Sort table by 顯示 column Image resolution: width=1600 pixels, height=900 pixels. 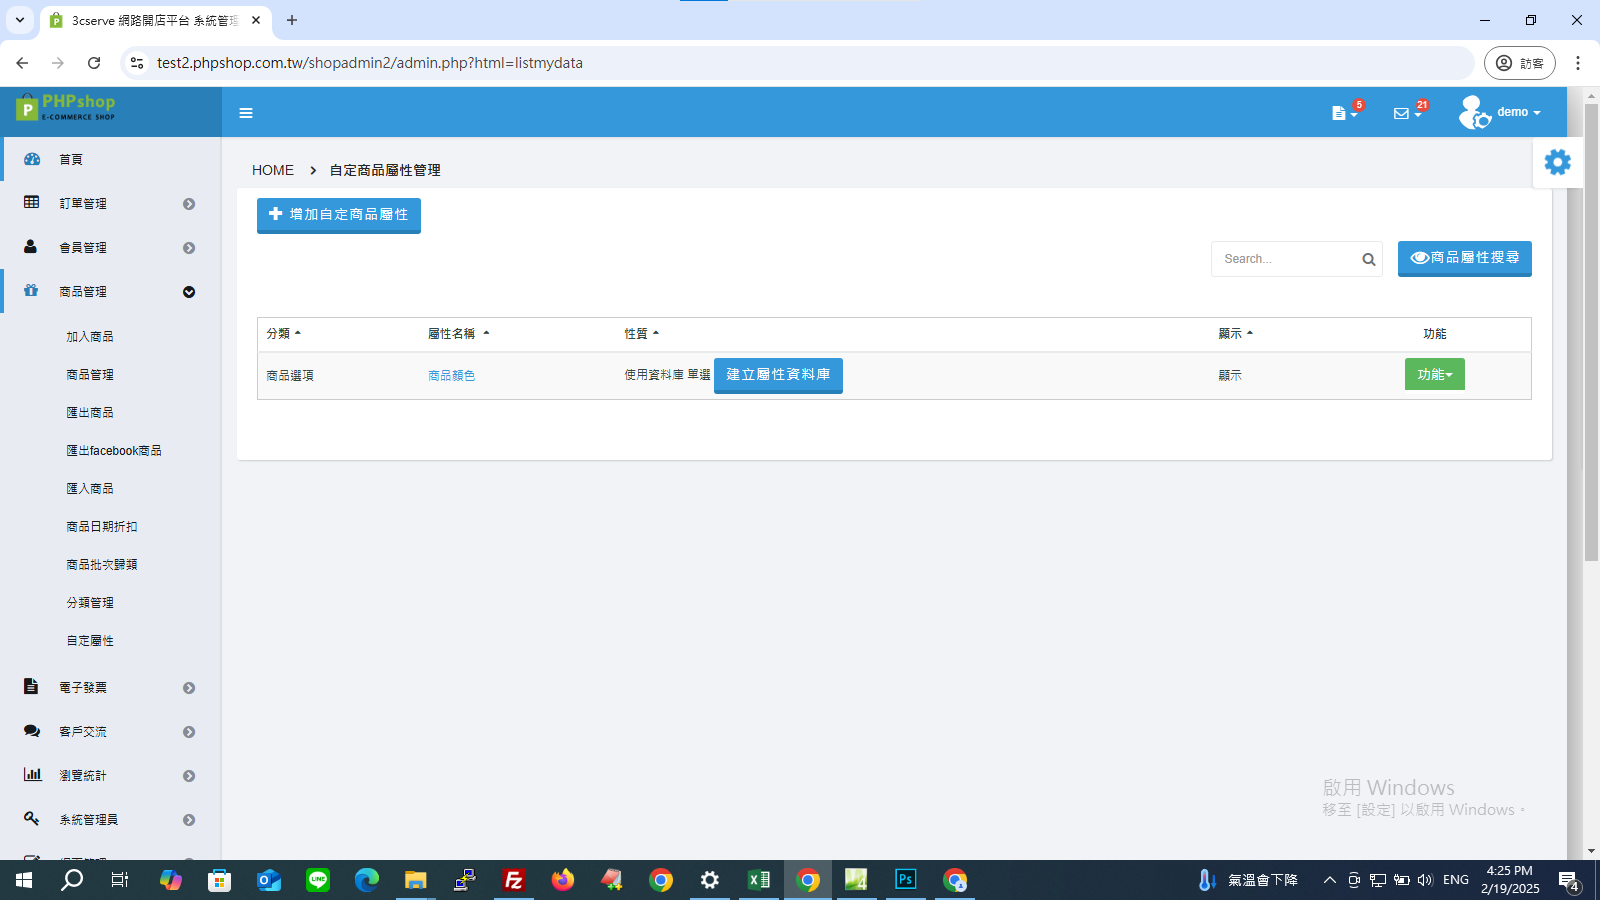pyautogui.click(x=1235, y=334)
